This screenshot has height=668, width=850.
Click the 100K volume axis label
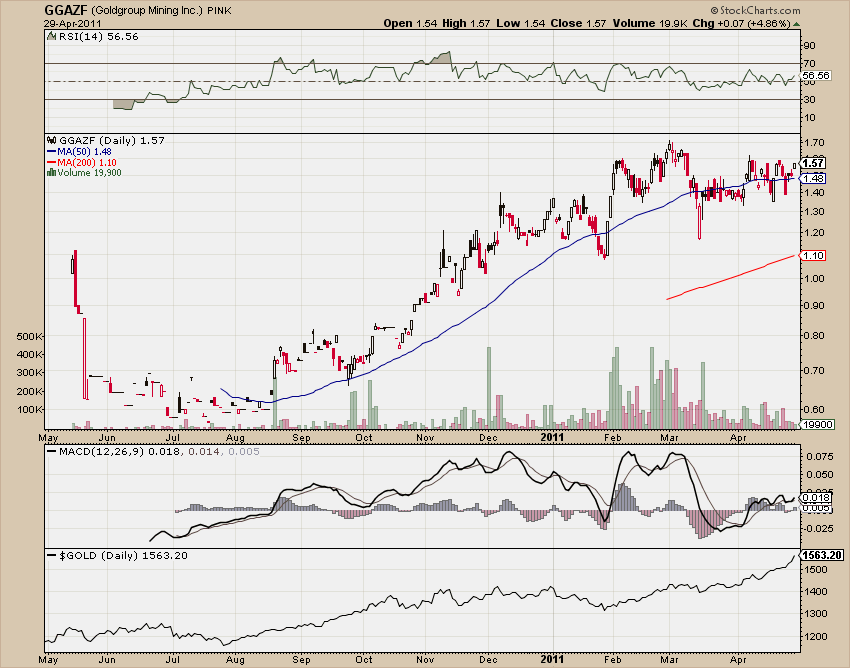point(29,409)
